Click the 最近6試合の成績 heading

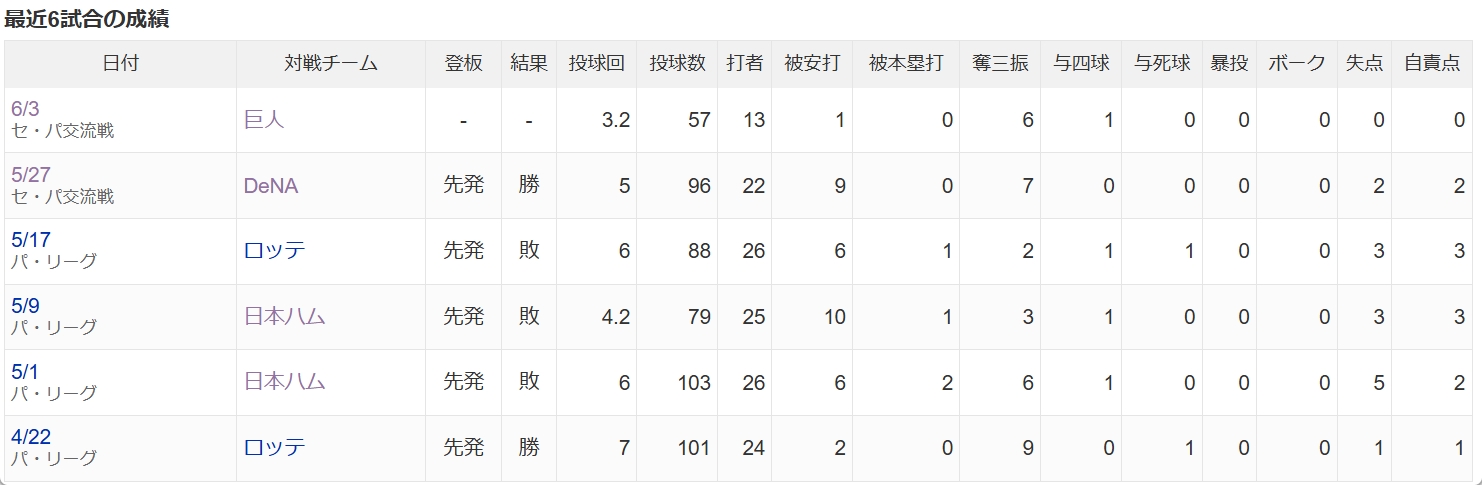[86, 19]
